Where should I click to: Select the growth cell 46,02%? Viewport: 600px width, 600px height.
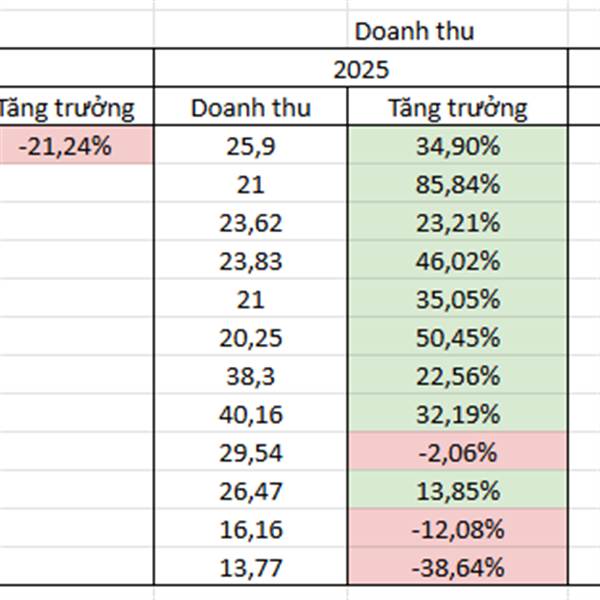click(457, 260)
